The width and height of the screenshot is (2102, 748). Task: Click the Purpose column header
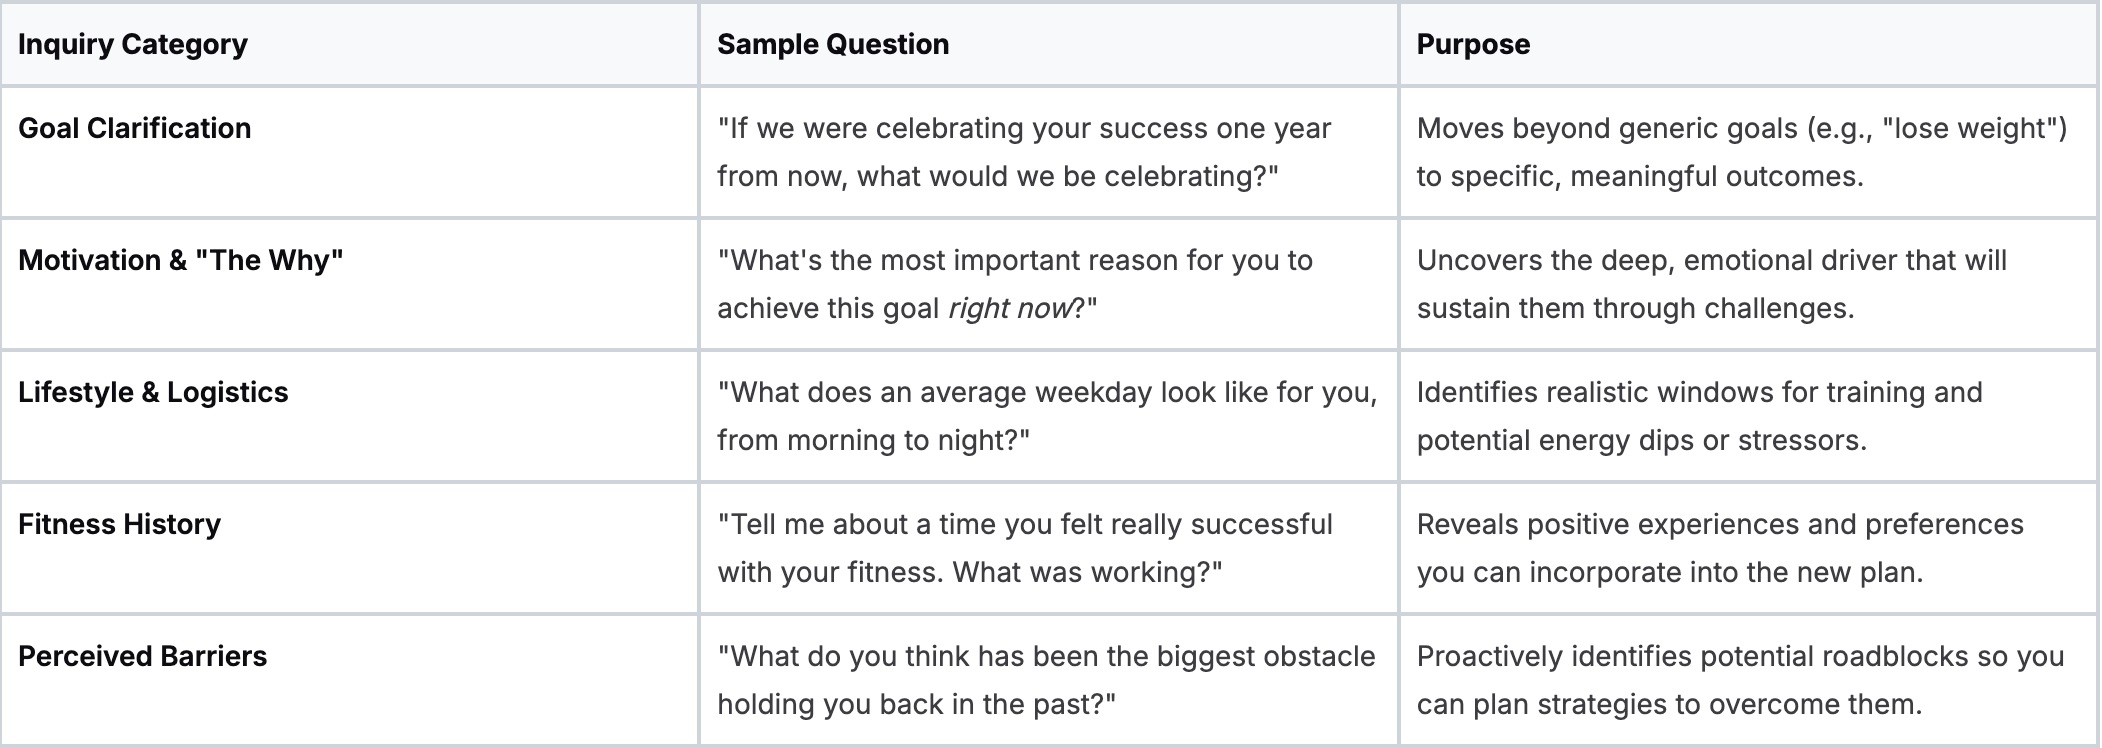(1473, 44)
